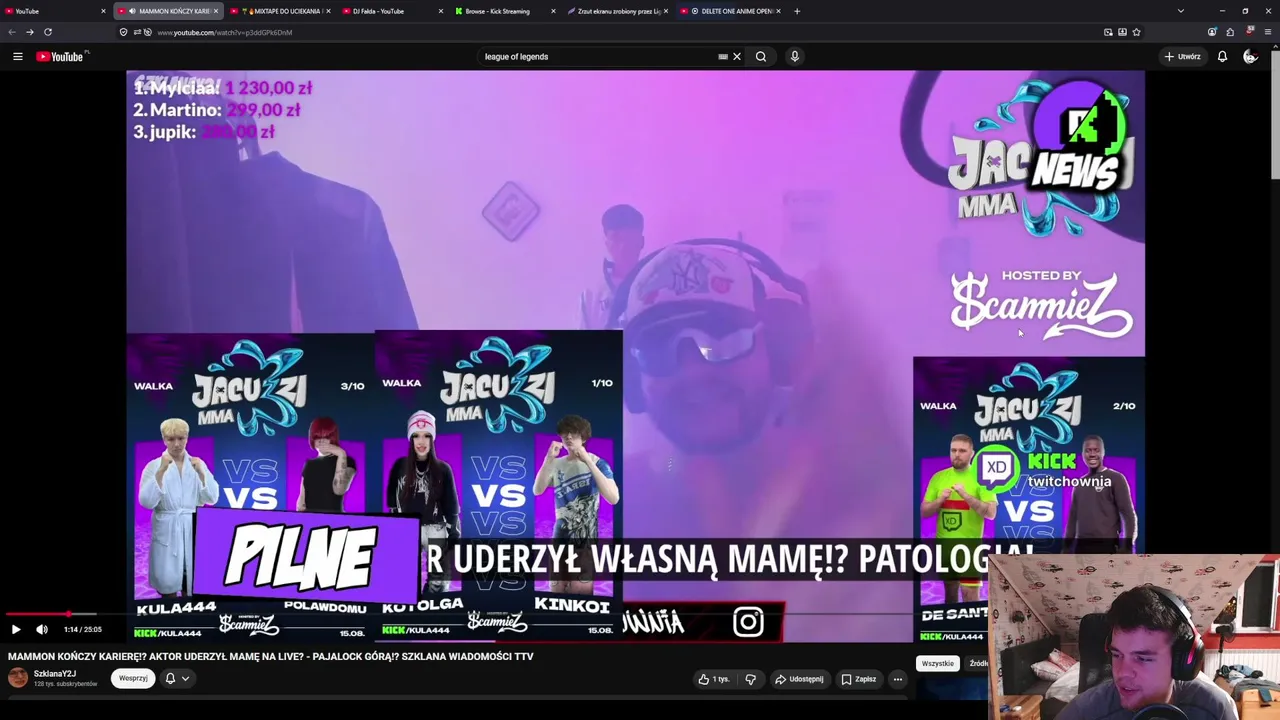Image resolution: width=1280 pixels, height=720 pixels.
Task: Open the three-dot more actions menu
Action: point(898,679)
